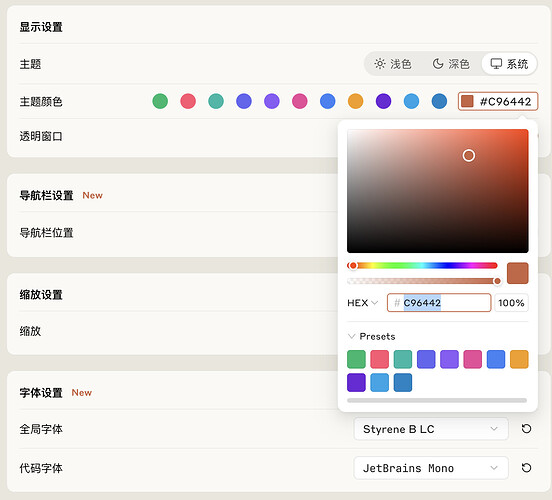Choose the steel blue theme color circle
The height and width of the screenshot is (500, 552).
(439, 101)
